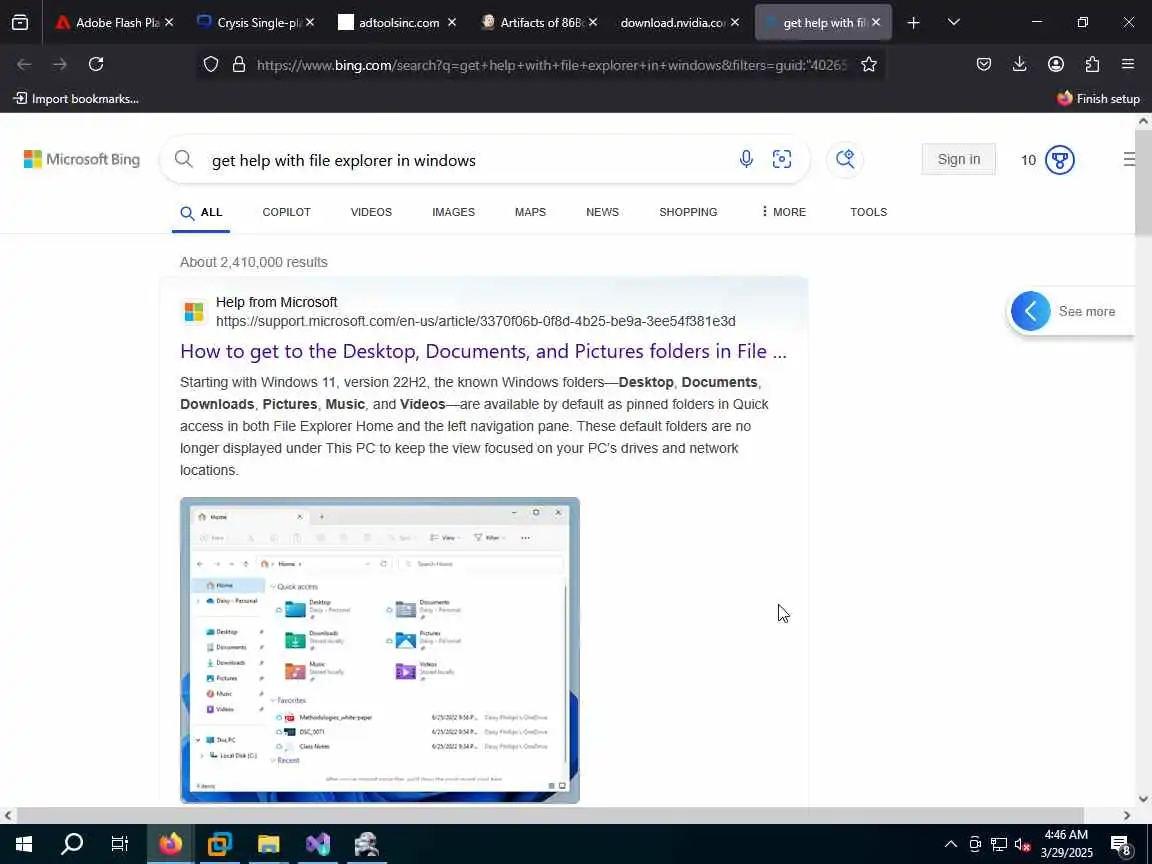Viewport: 1152px width, 864px height.
Task: Open VirtualBox icon on taskbar
Action: pyautogui.click(x=220, y=844)
